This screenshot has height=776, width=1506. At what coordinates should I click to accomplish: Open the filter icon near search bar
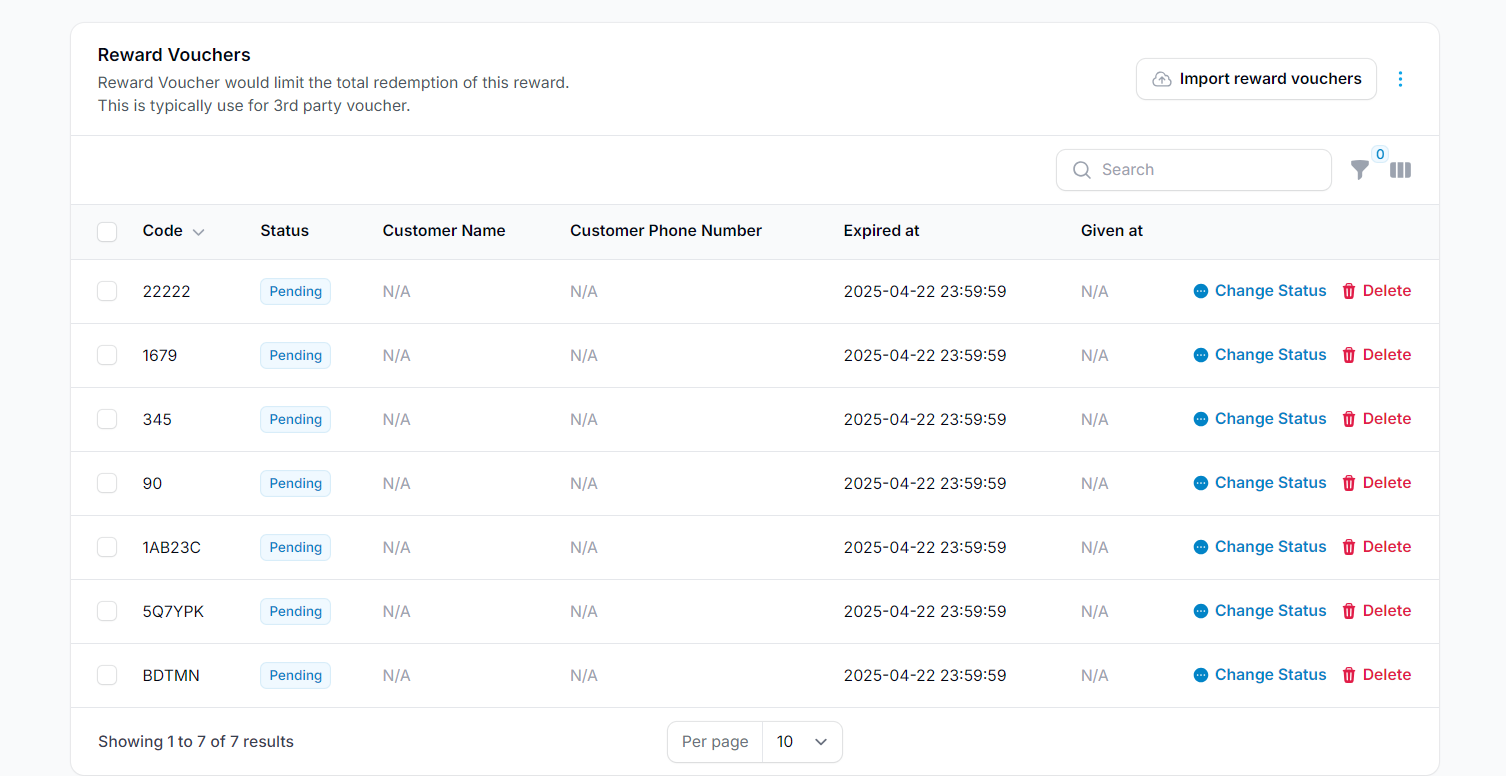1360,170
